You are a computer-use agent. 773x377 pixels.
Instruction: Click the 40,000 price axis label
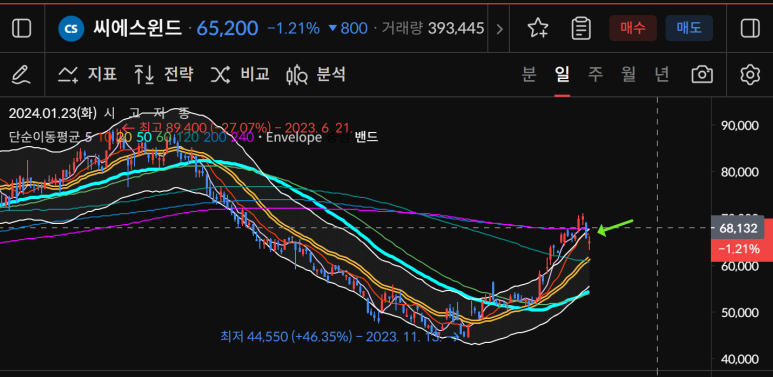pos(739,360)
